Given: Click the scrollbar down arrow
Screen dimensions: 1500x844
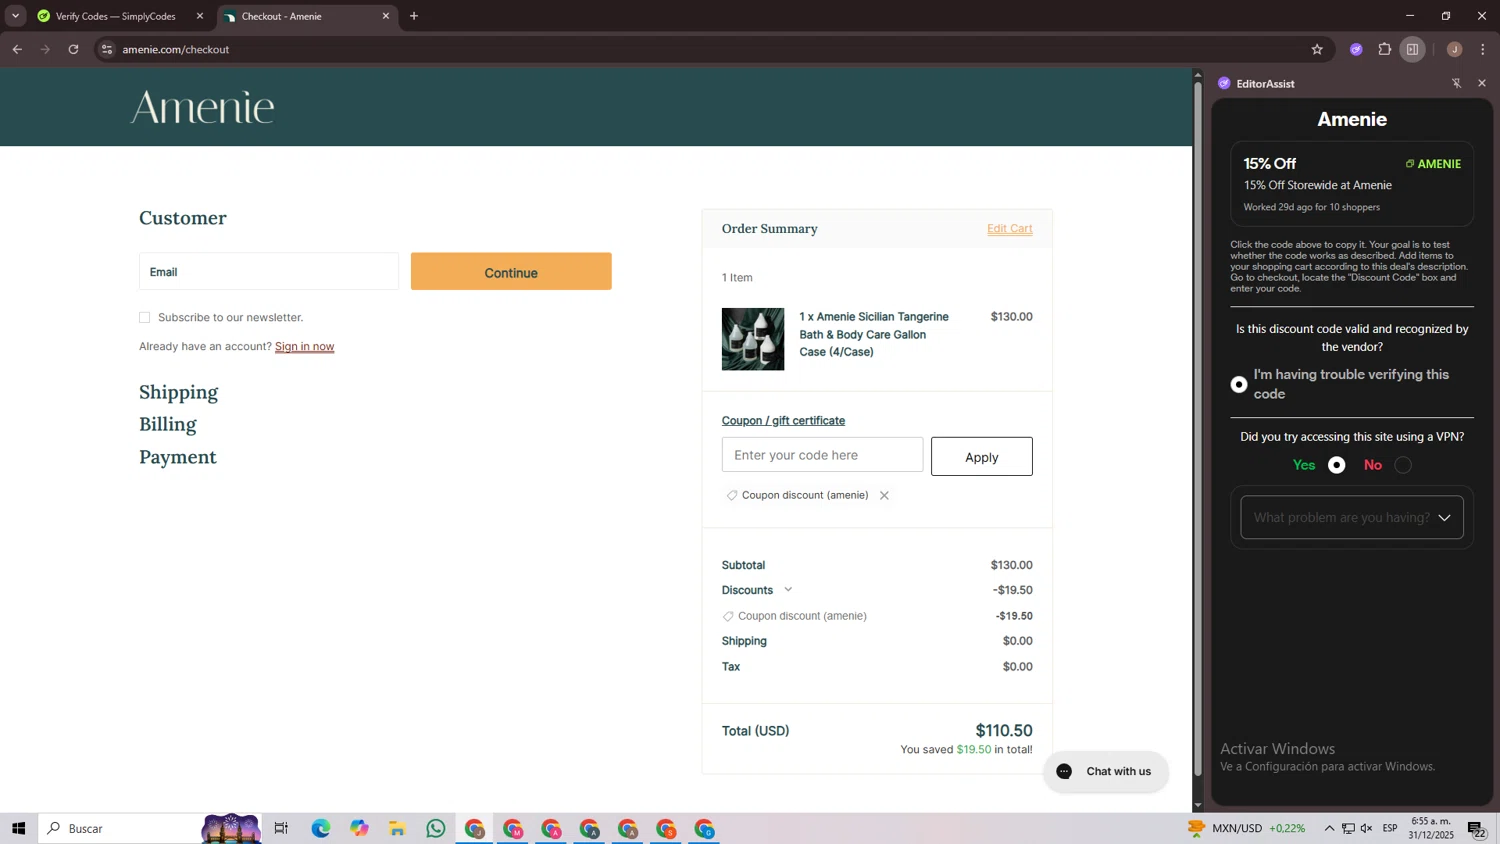Looking at the screenshot, I should [1198, 805].
